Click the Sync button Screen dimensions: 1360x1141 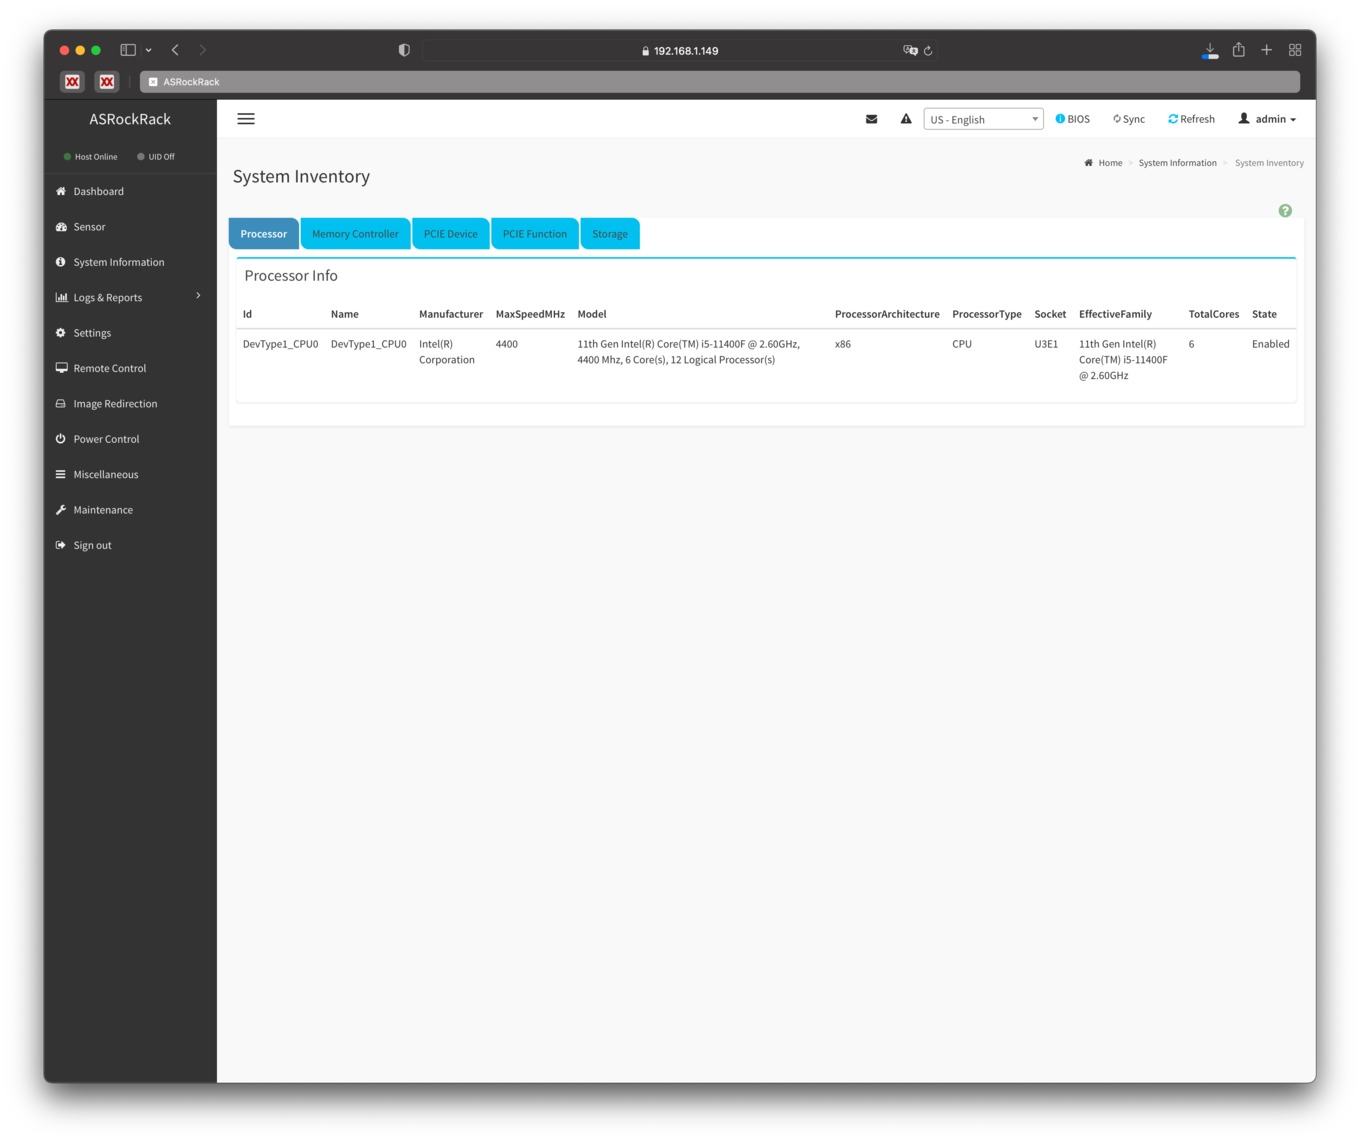1129,119
